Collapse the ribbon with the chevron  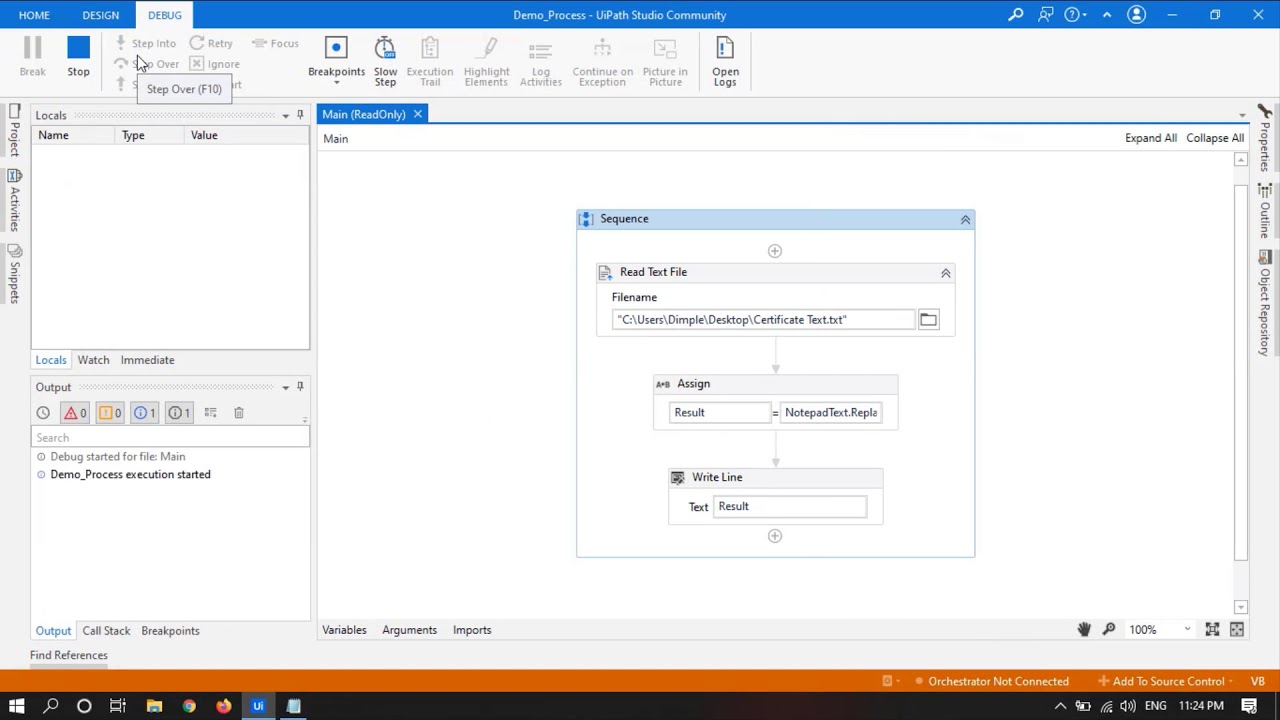(x=1107, y=15)
